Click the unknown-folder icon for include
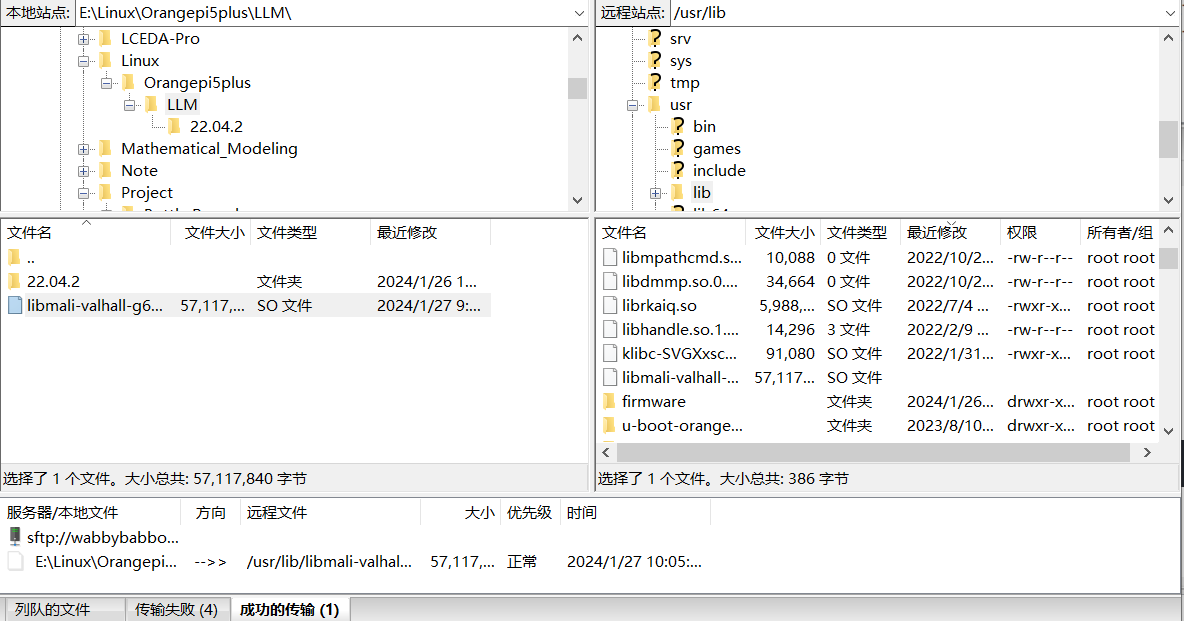 tap(678, 169)
